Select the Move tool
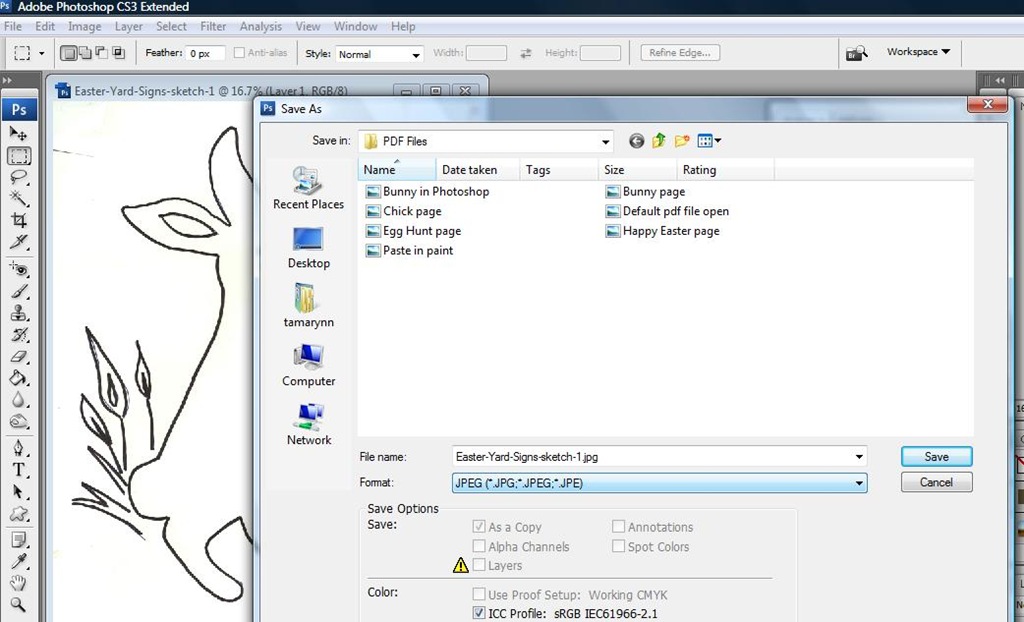 (x=18, y=134)
